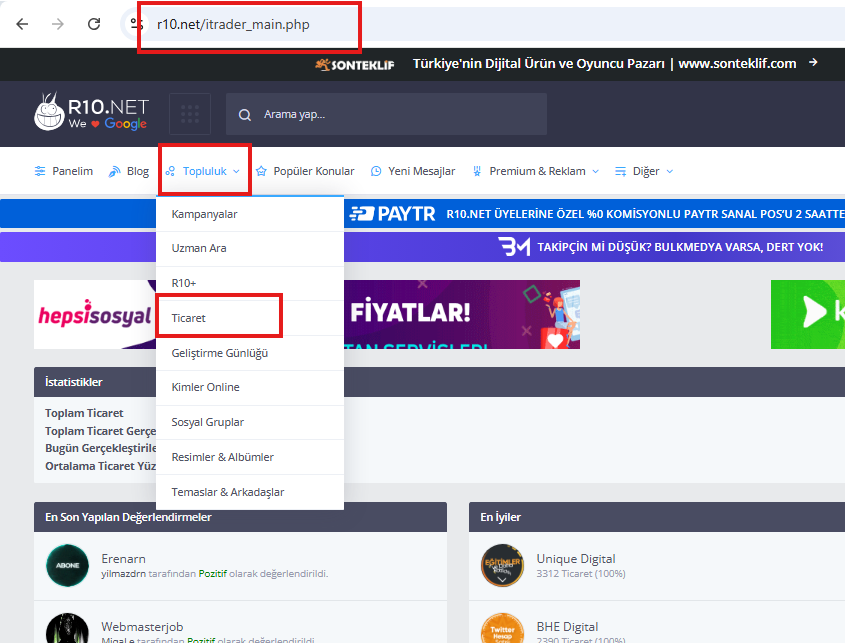This screenshot has width=845, height=643.
Task: Open Erenarn's profile link
Action: pos(123,559)
